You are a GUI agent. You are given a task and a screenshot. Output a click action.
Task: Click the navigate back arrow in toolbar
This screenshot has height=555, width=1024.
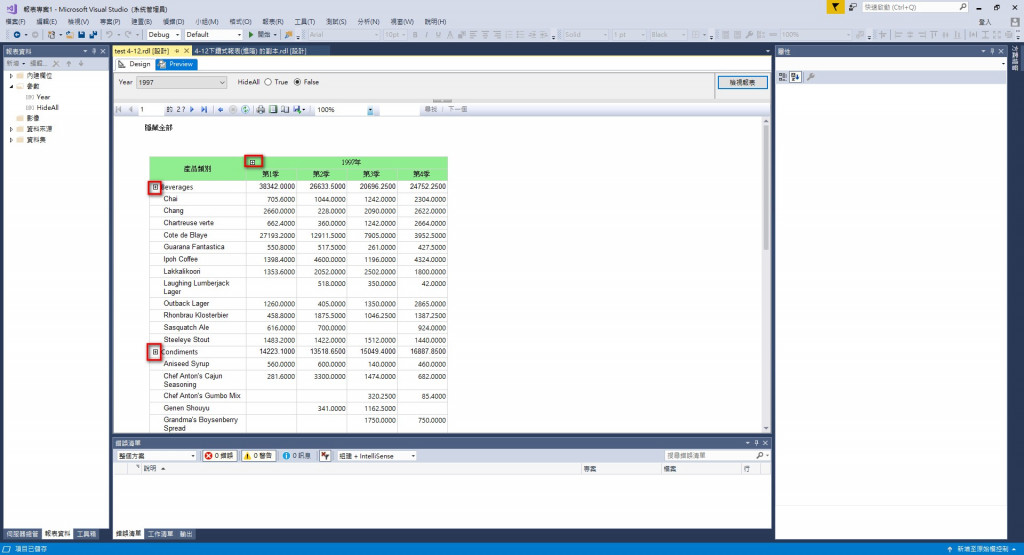coord(16,35)
